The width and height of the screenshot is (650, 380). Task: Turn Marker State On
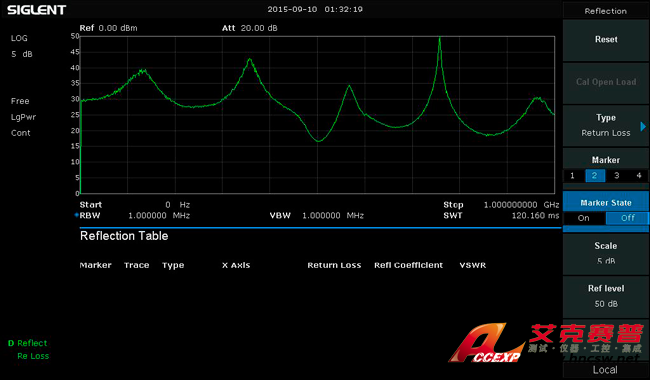(584, 218)
